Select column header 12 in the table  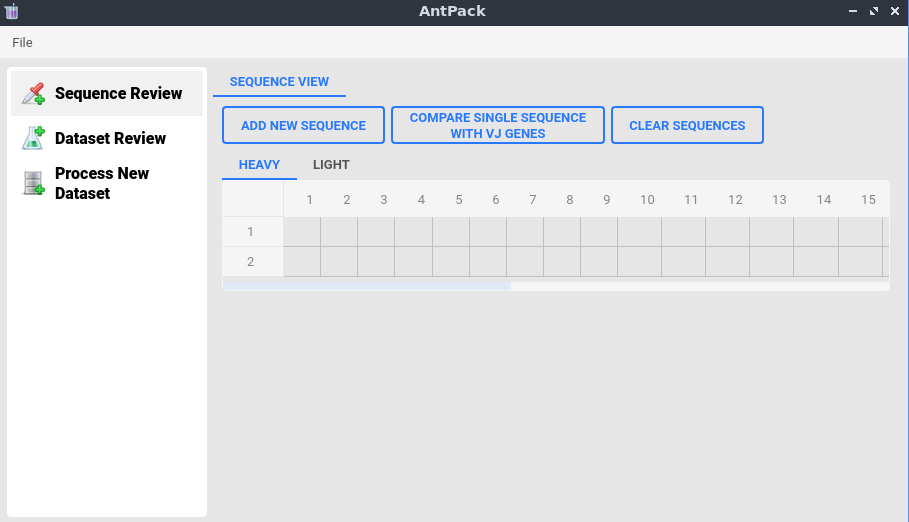tap(728, 200)
